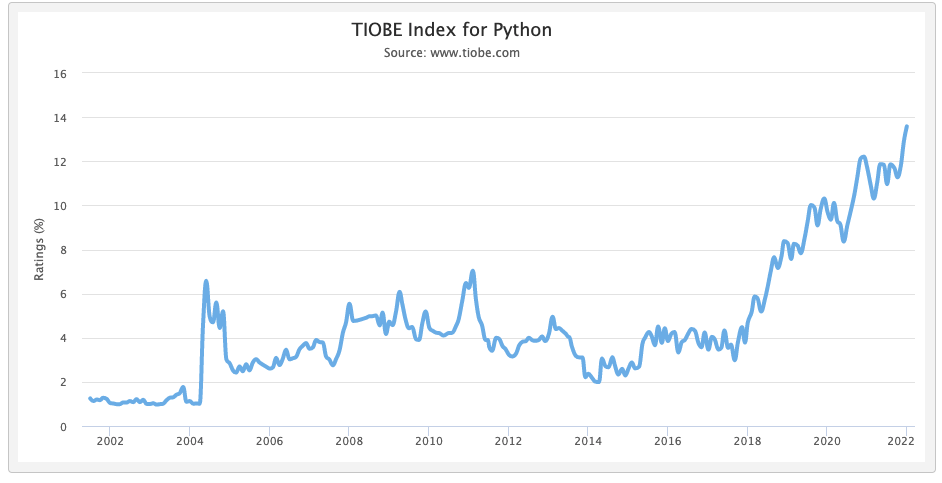This screenshot has width=942, height=483.
Task: Click the y-axis value 6
Action: pyautogui.click(x=63, y=294)
